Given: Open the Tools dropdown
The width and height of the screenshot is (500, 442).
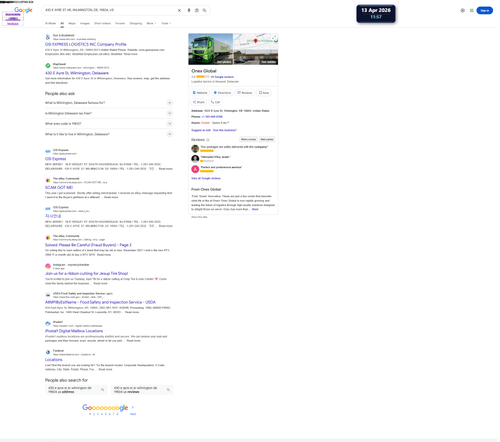Looking at the screenshot, I should click(166, 23).
